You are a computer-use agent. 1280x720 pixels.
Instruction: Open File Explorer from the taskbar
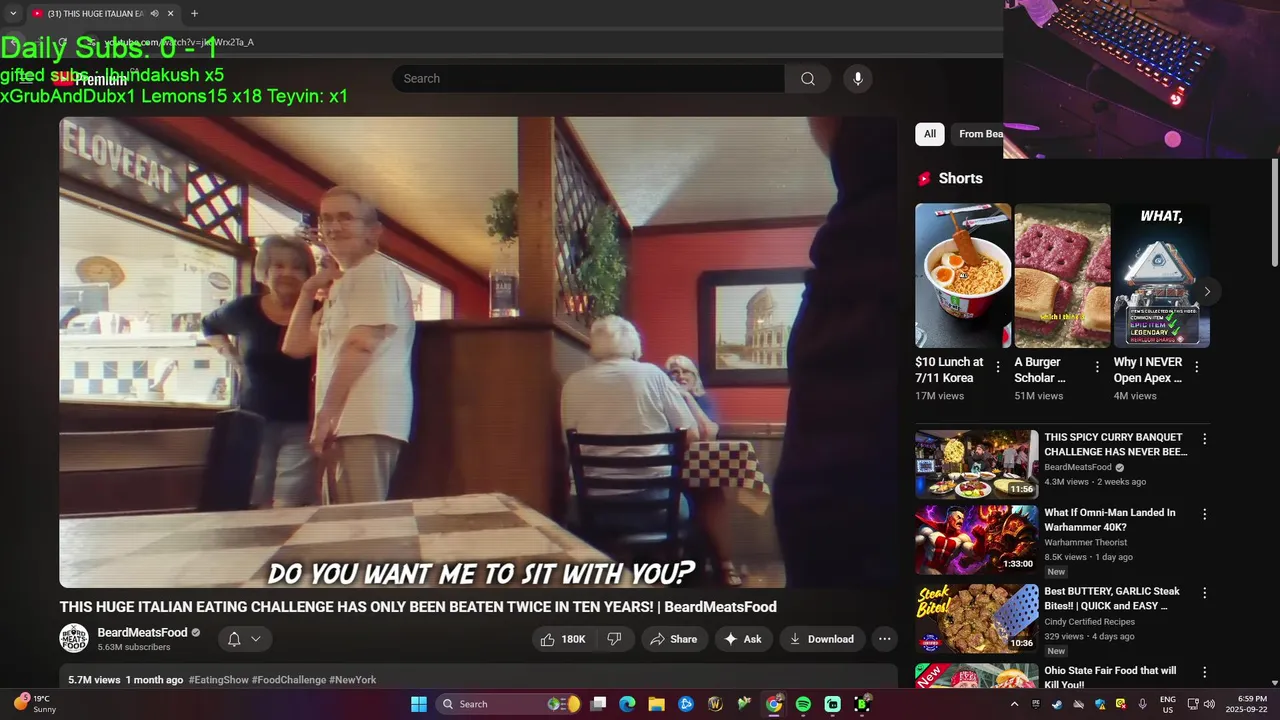pos(656,704)
